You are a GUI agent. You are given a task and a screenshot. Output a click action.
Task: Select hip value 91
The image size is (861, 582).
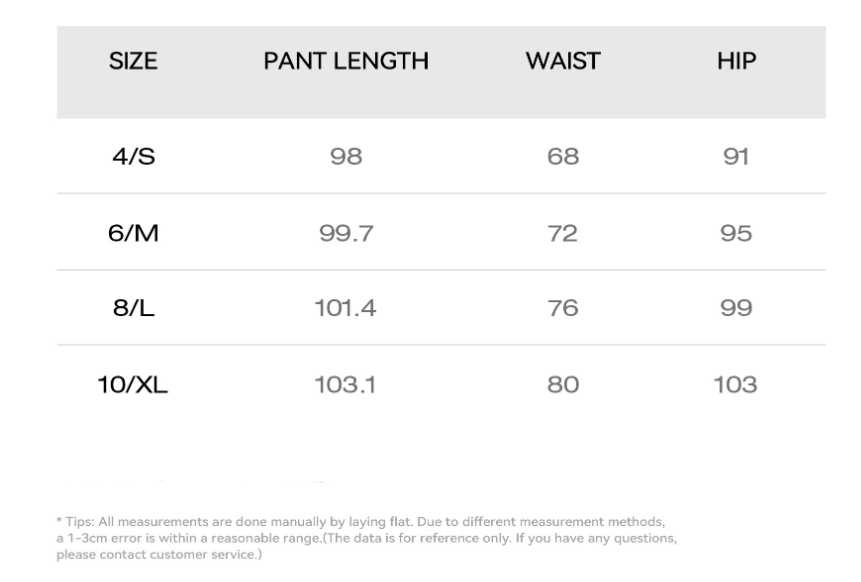[736, 156]
